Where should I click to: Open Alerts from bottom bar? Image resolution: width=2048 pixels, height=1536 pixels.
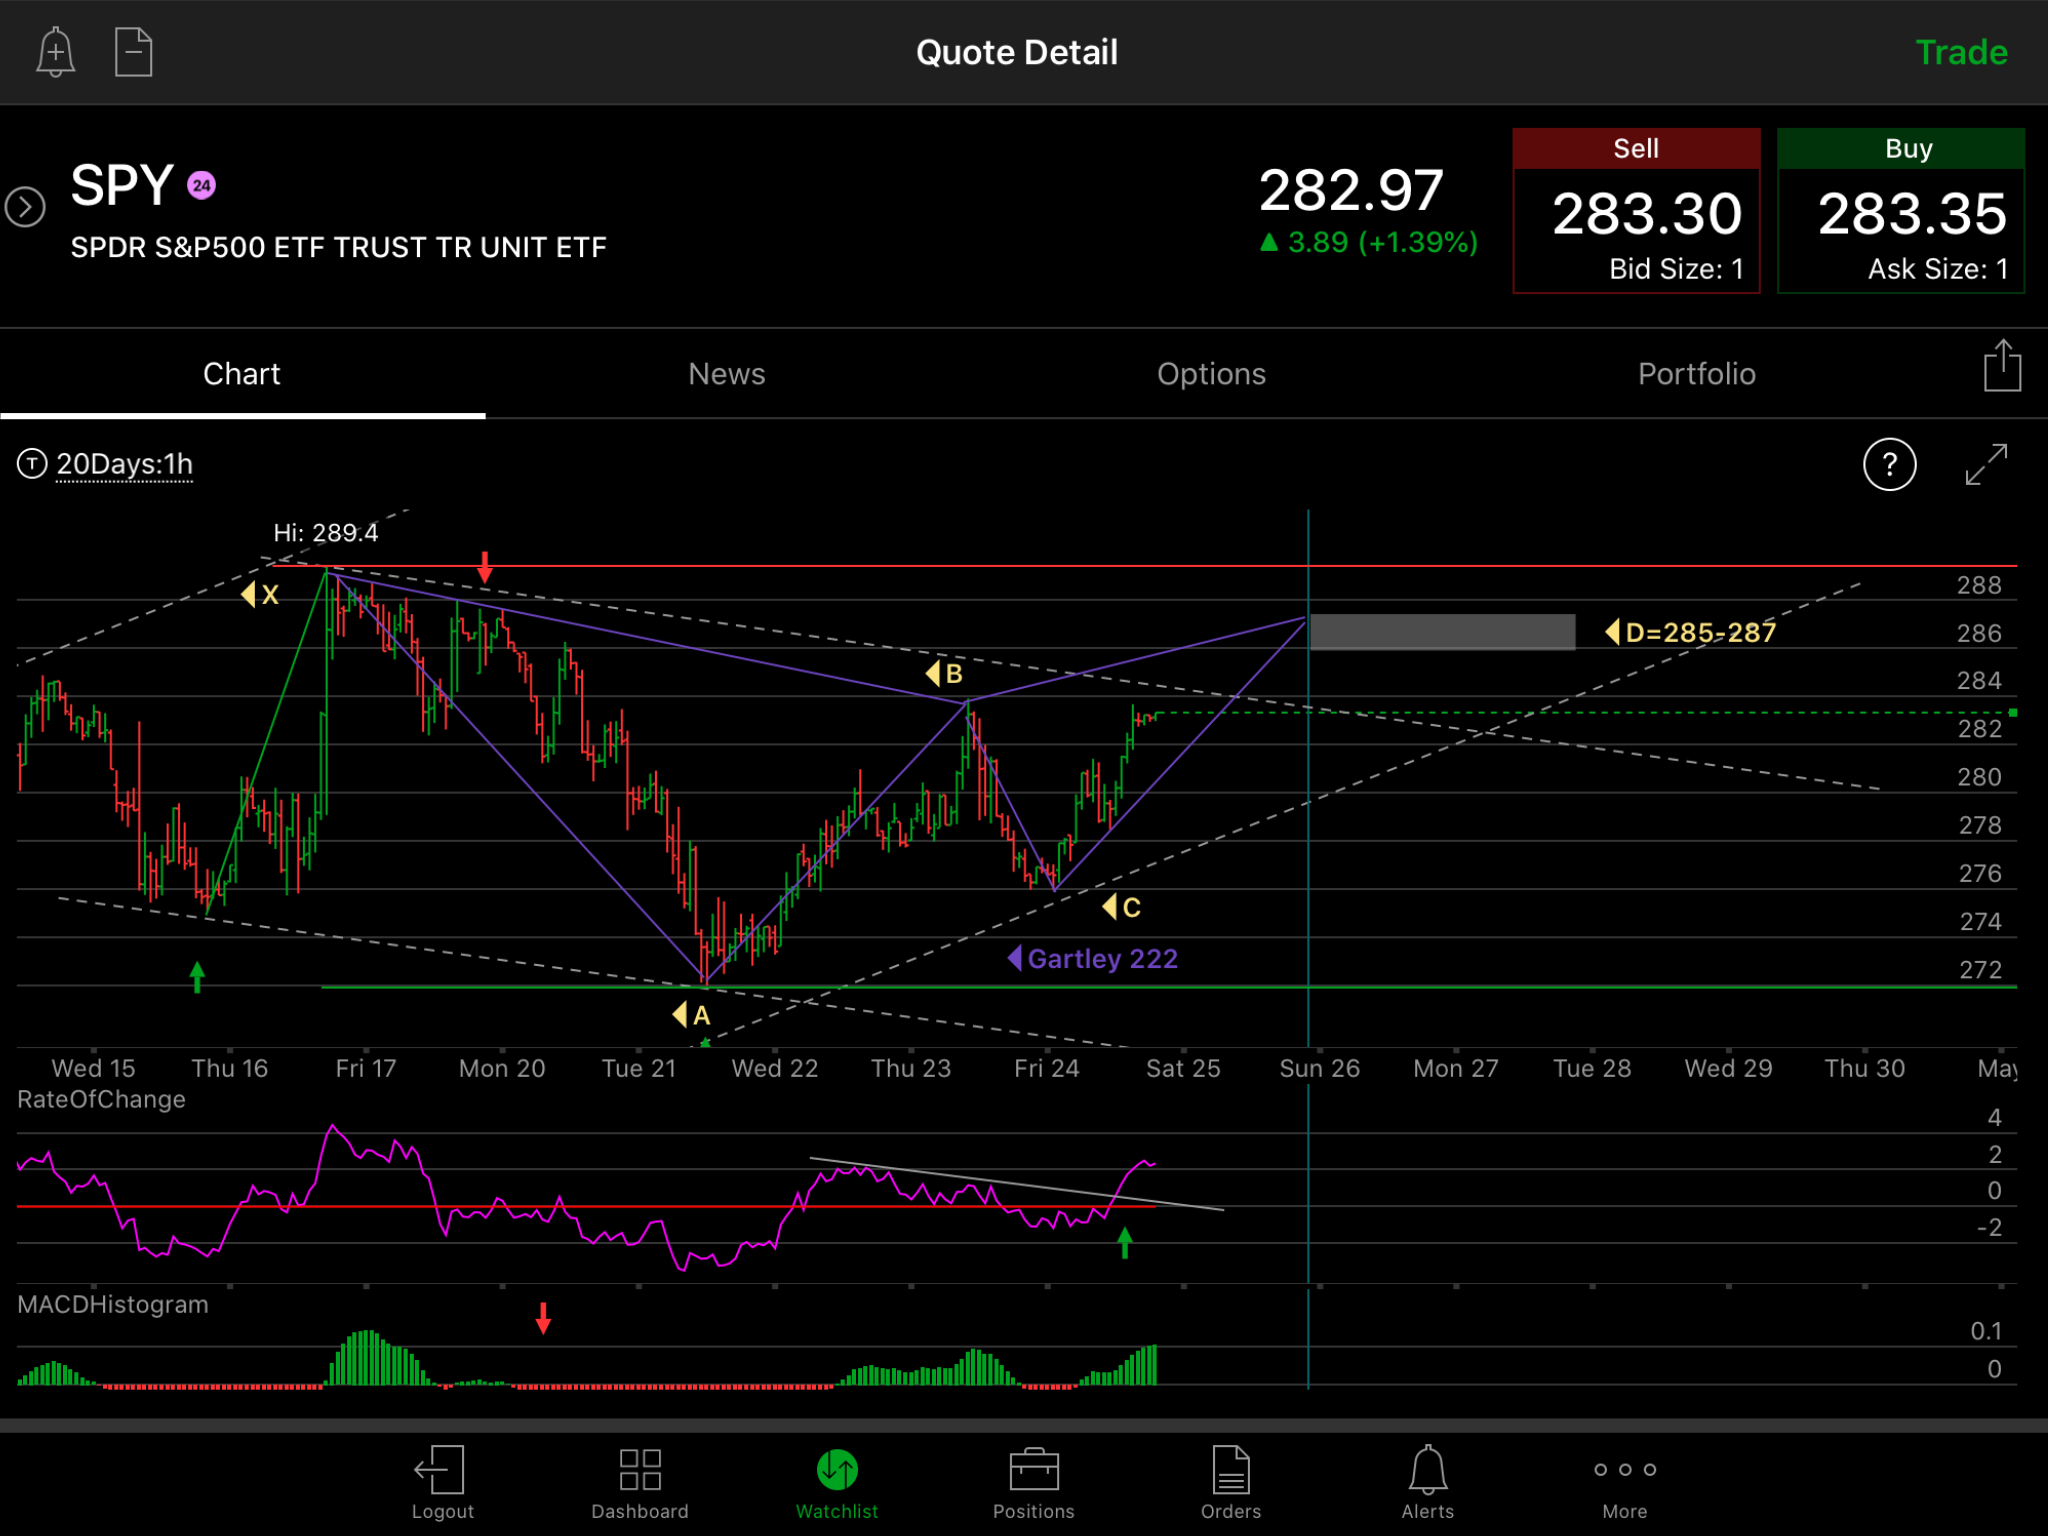tap(1428, 1483)
